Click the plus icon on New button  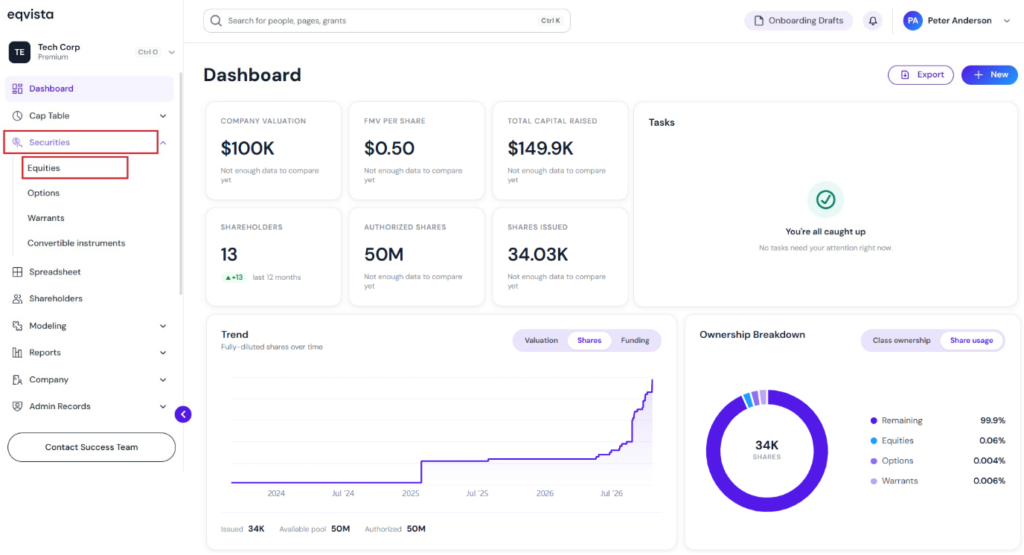point(978,75)
